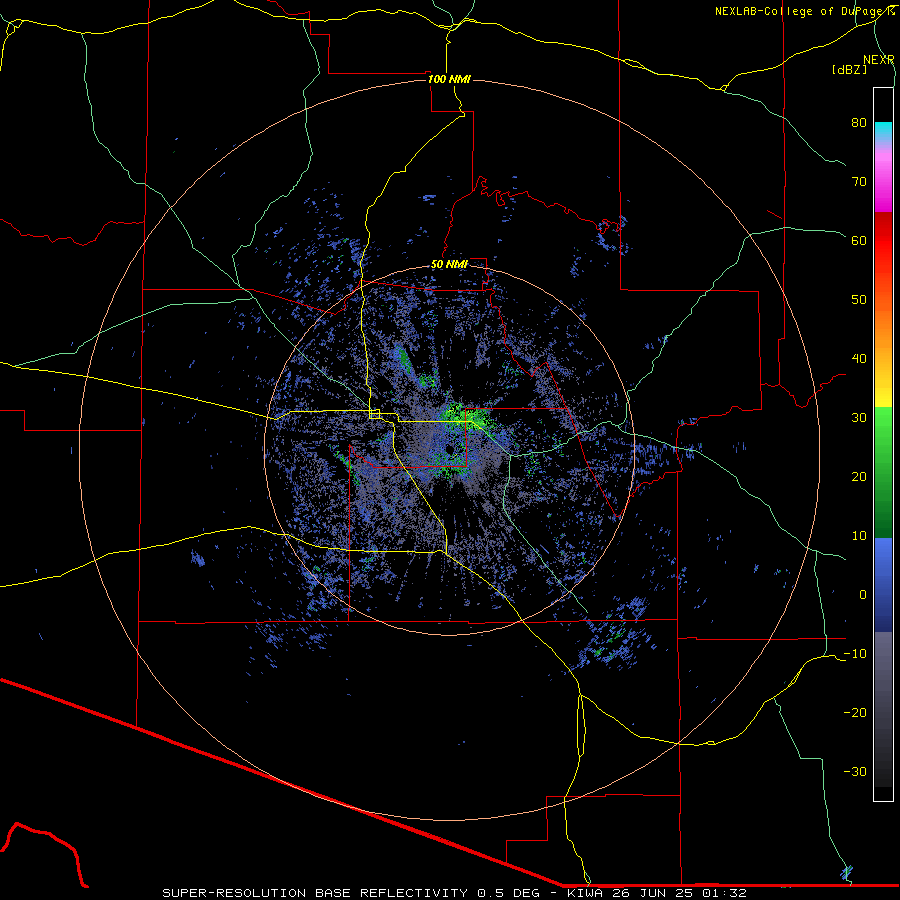Click the 30 value on the color scale

[859, 417]
